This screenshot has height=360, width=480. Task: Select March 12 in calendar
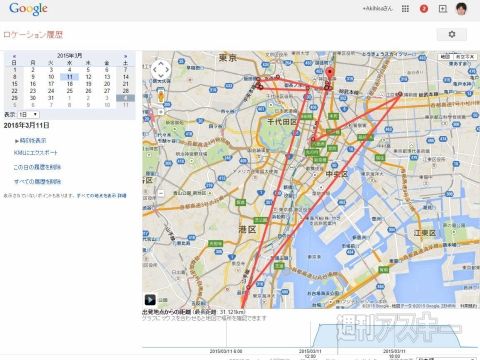pyautogui.click(x=88, y=77)
